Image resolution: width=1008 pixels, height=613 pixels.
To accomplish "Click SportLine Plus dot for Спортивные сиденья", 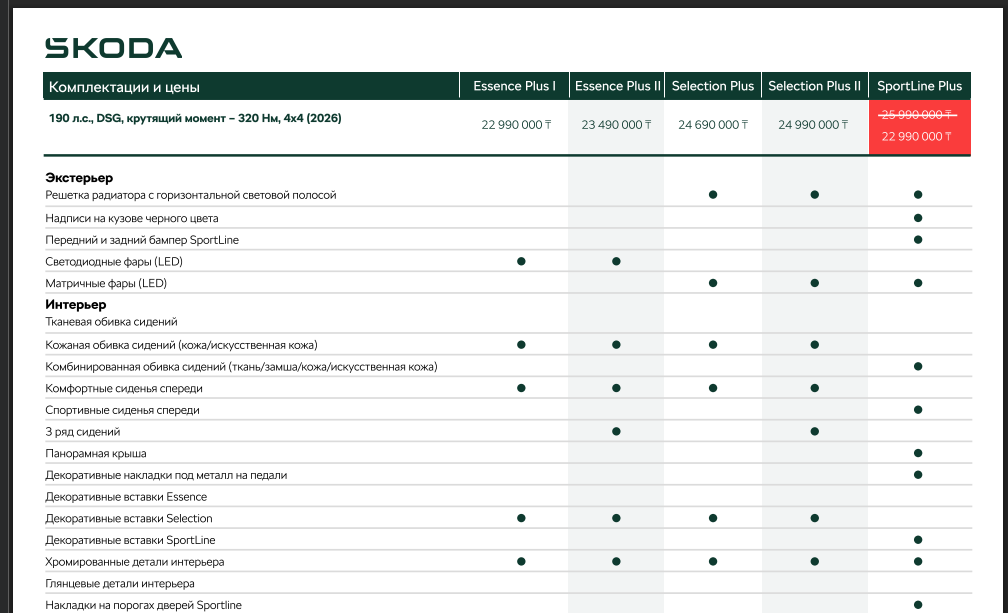I will pos(918,410).
